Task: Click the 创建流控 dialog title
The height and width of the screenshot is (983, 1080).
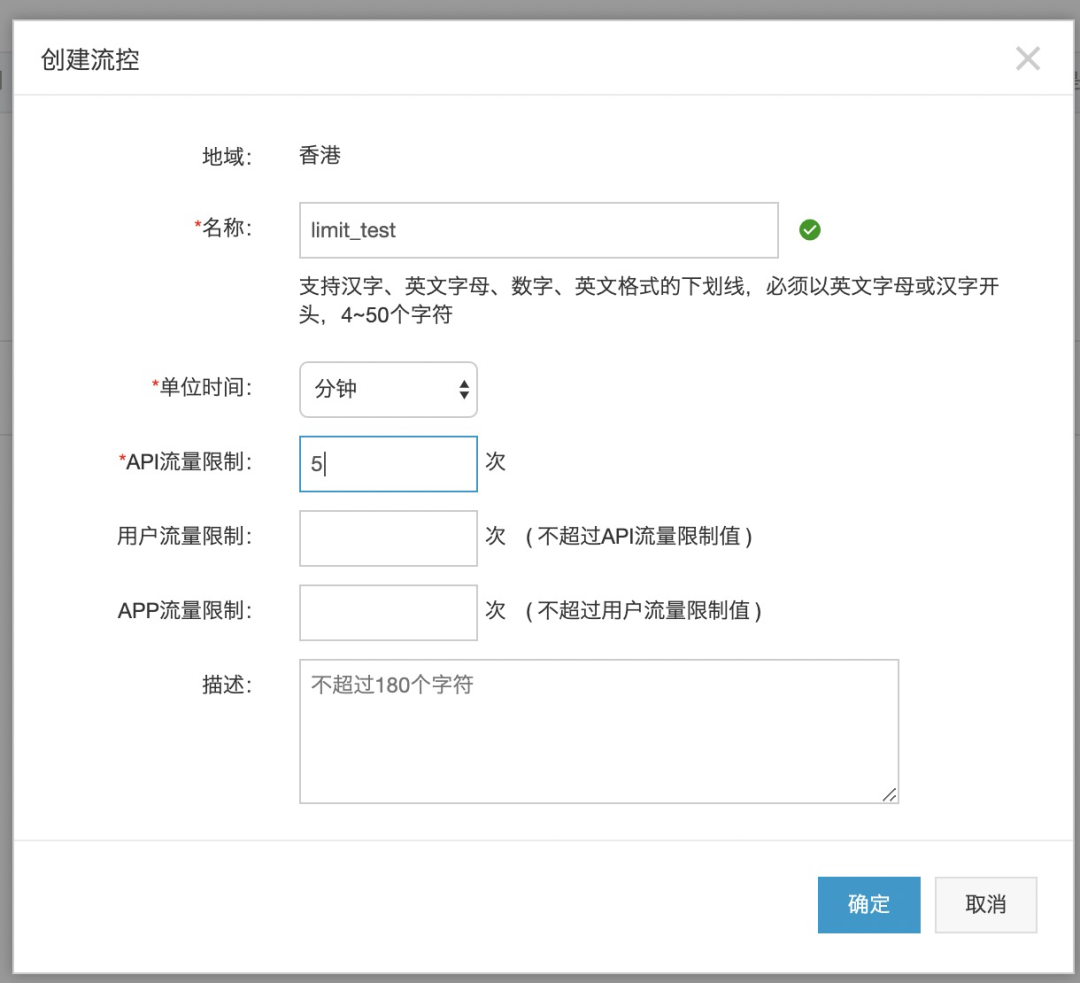Action: (90, 59)
